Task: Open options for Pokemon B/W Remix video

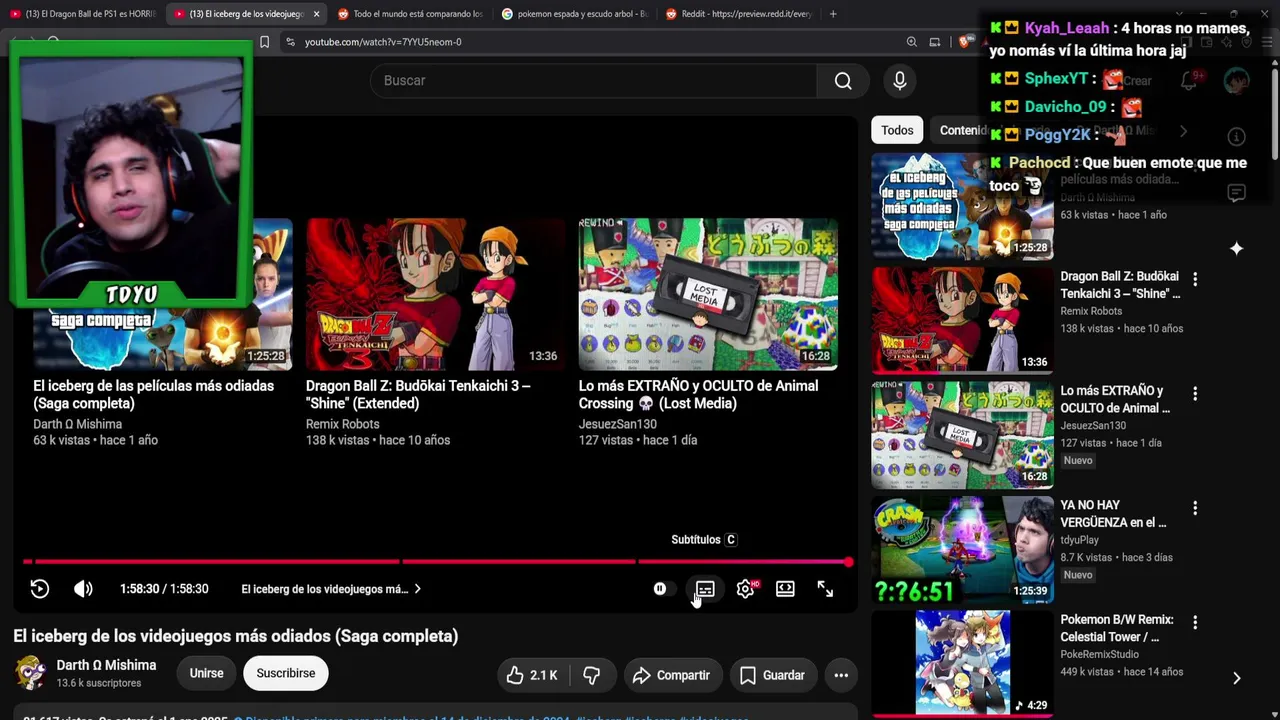Action: click(1195, 622)
